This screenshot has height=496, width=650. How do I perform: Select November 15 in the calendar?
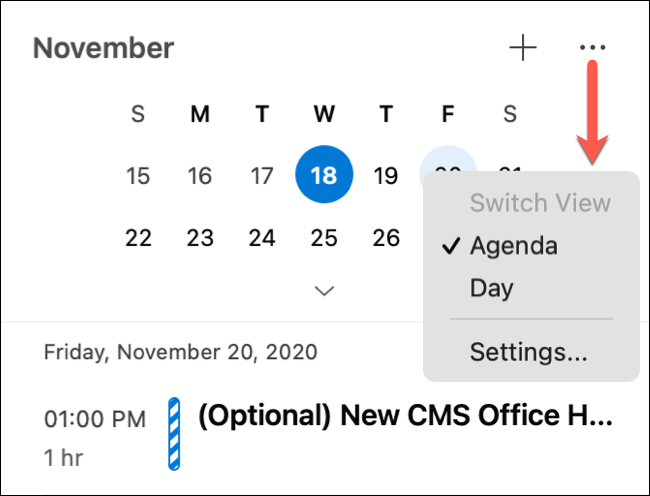coord(138,176)
